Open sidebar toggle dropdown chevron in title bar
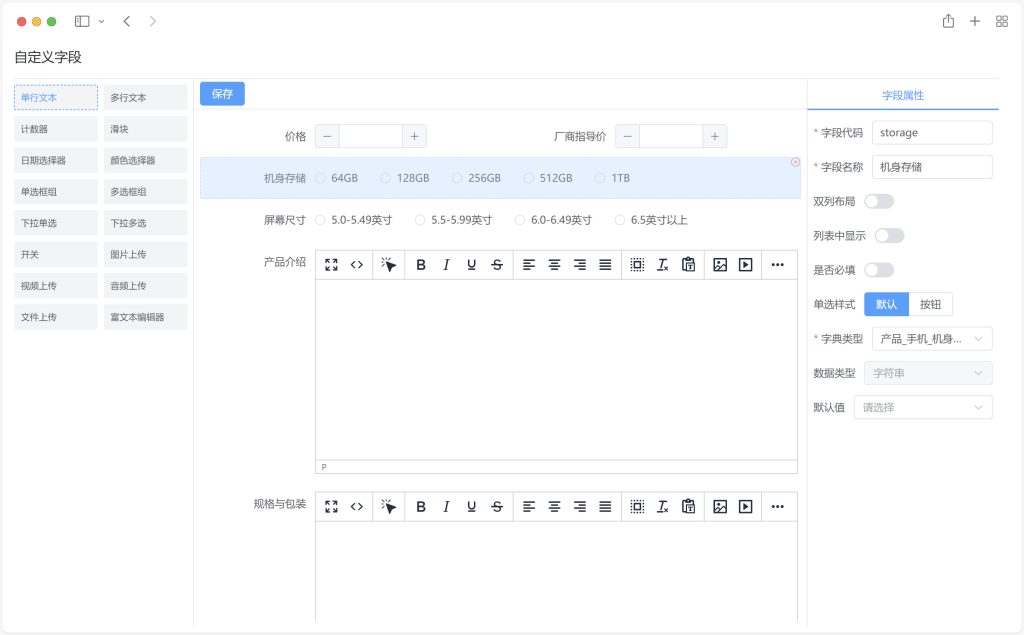 tap(101, 21)
